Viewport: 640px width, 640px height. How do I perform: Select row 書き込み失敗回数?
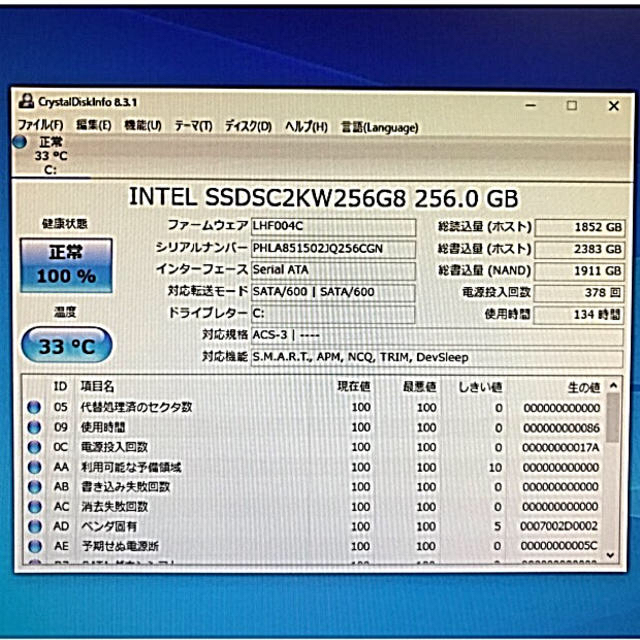(314, 487)
